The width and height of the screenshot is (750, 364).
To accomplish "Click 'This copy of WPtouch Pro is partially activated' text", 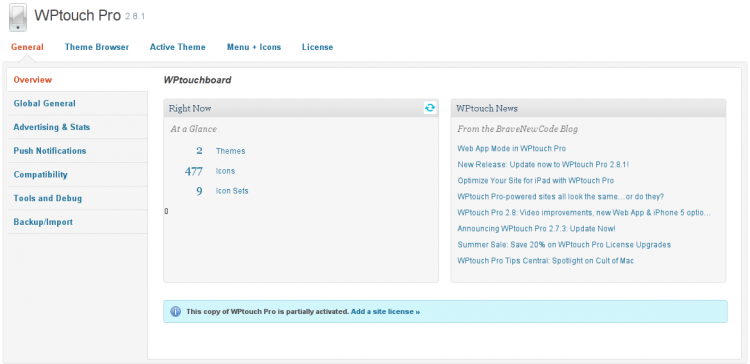I will click(267, 312).
